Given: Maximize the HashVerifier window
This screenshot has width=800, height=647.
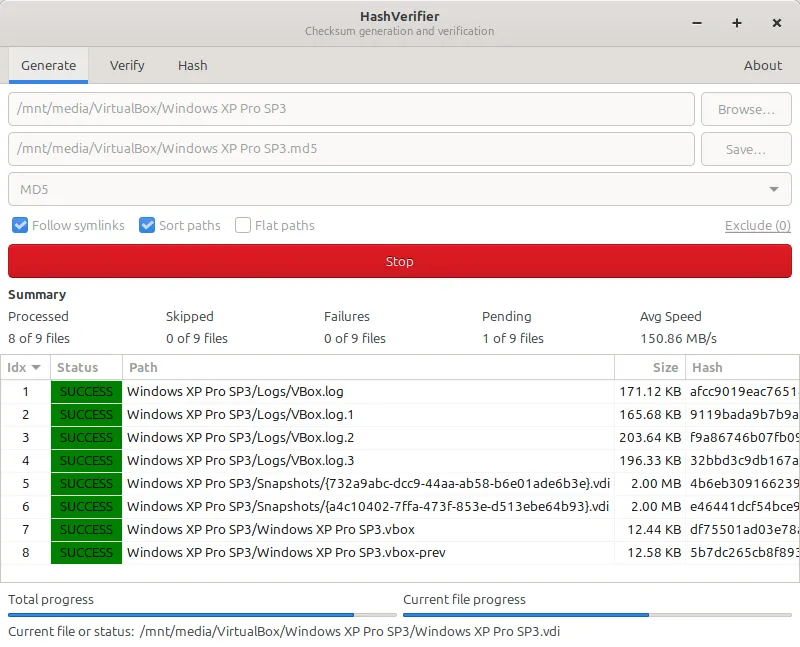Looking at the screenshot, I should point(737,23).
